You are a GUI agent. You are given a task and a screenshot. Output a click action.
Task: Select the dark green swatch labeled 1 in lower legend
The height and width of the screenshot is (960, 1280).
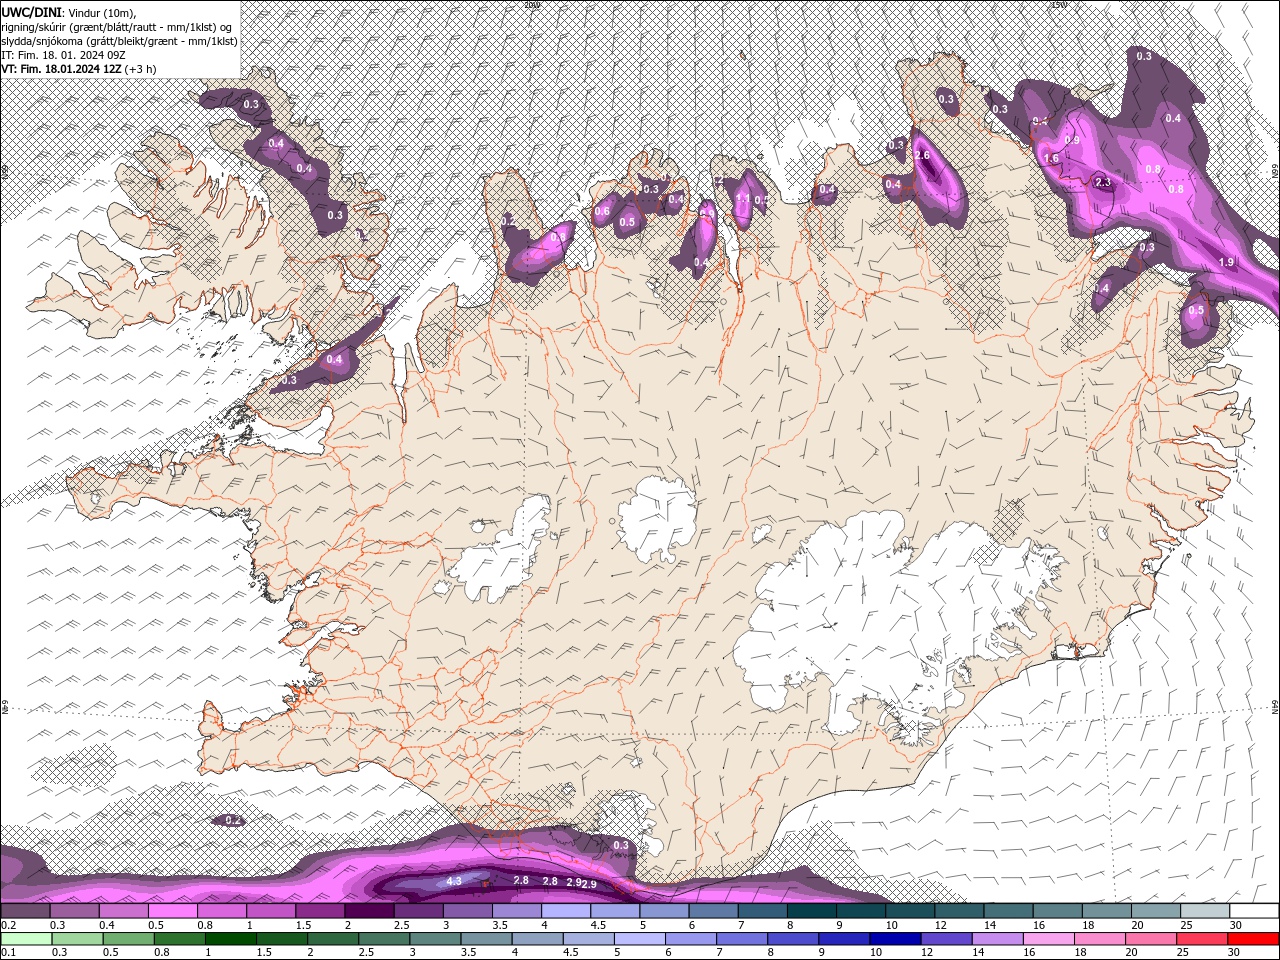click(x=231, y=939)
